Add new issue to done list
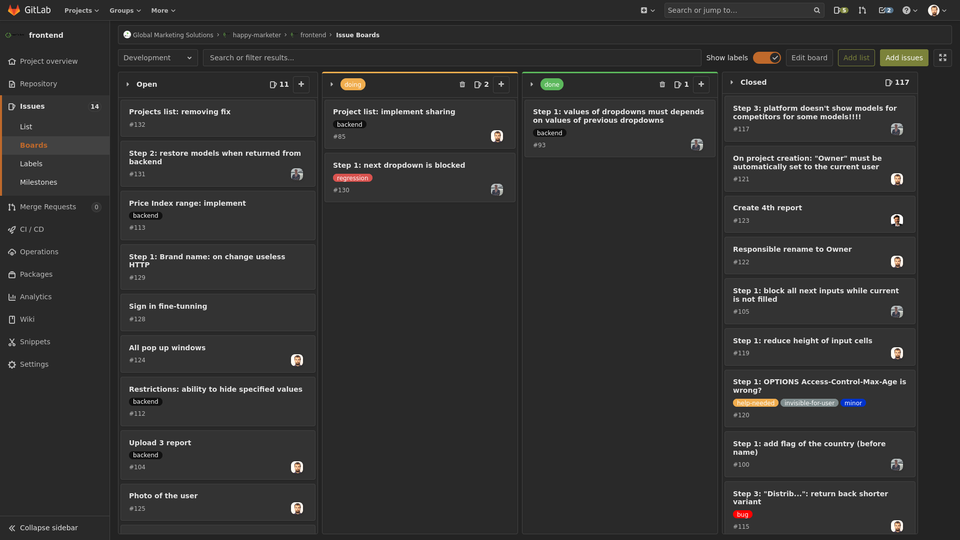Image resolution: width=960 pixels, height=540 pixels. pos(701,84)
